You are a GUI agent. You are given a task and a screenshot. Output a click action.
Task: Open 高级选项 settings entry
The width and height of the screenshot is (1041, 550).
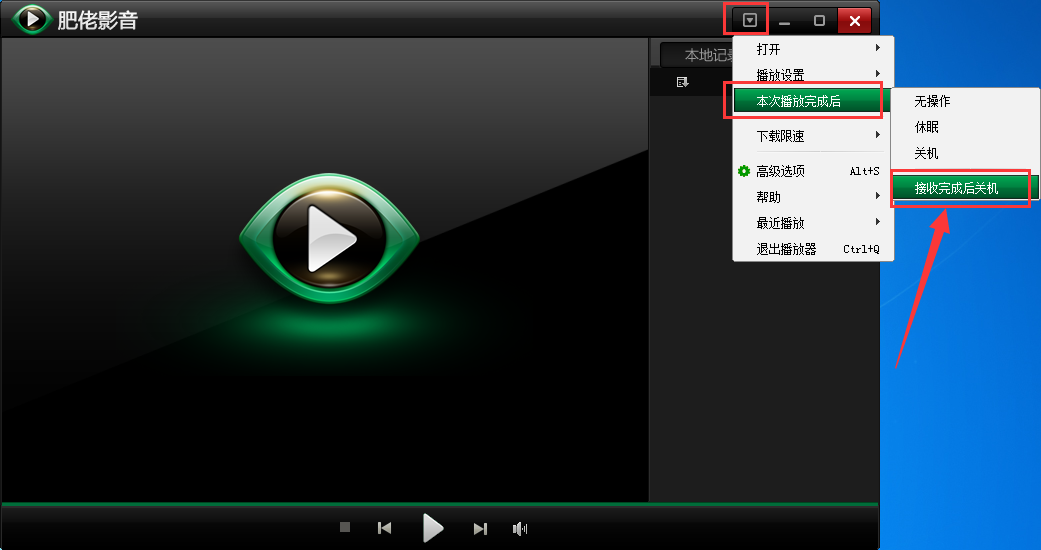813,171
